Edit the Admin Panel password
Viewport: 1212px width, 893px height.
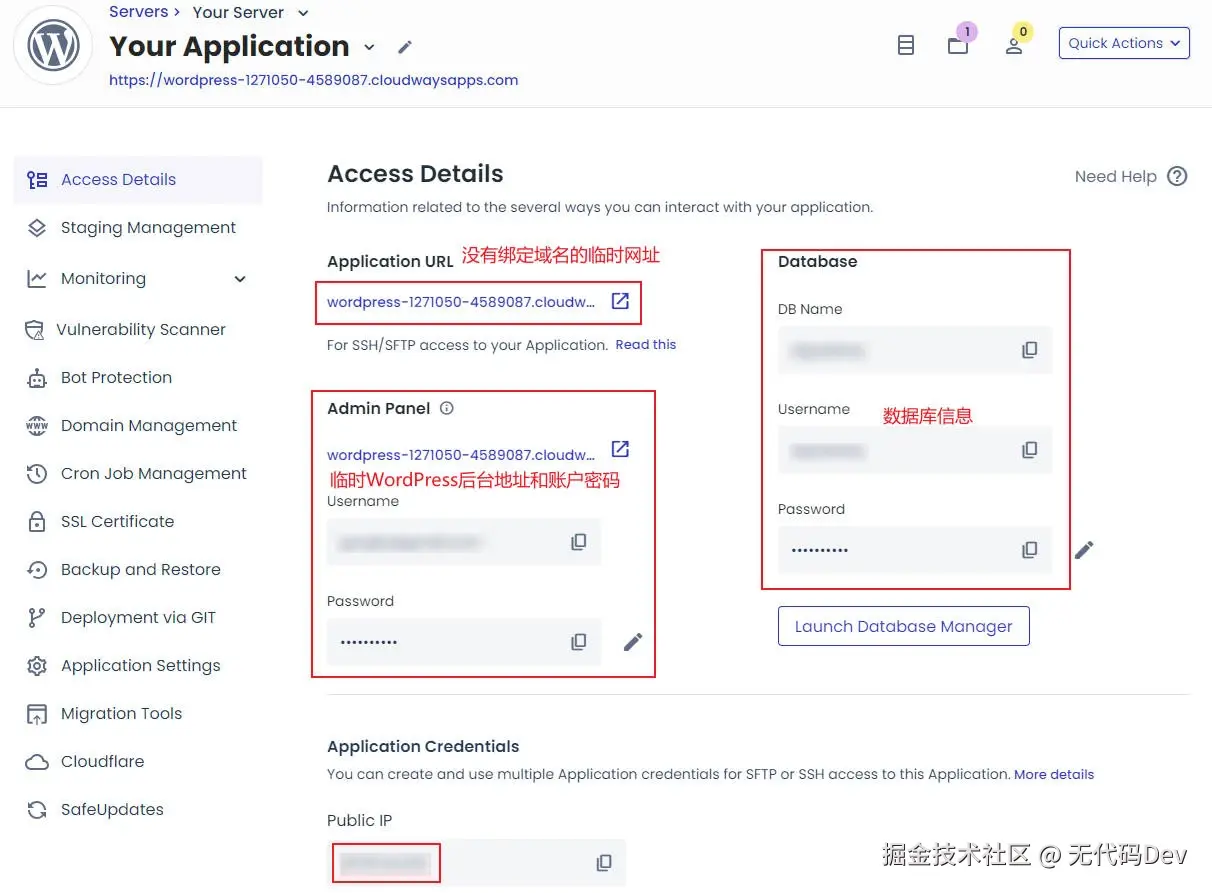[x=633, y=642]
